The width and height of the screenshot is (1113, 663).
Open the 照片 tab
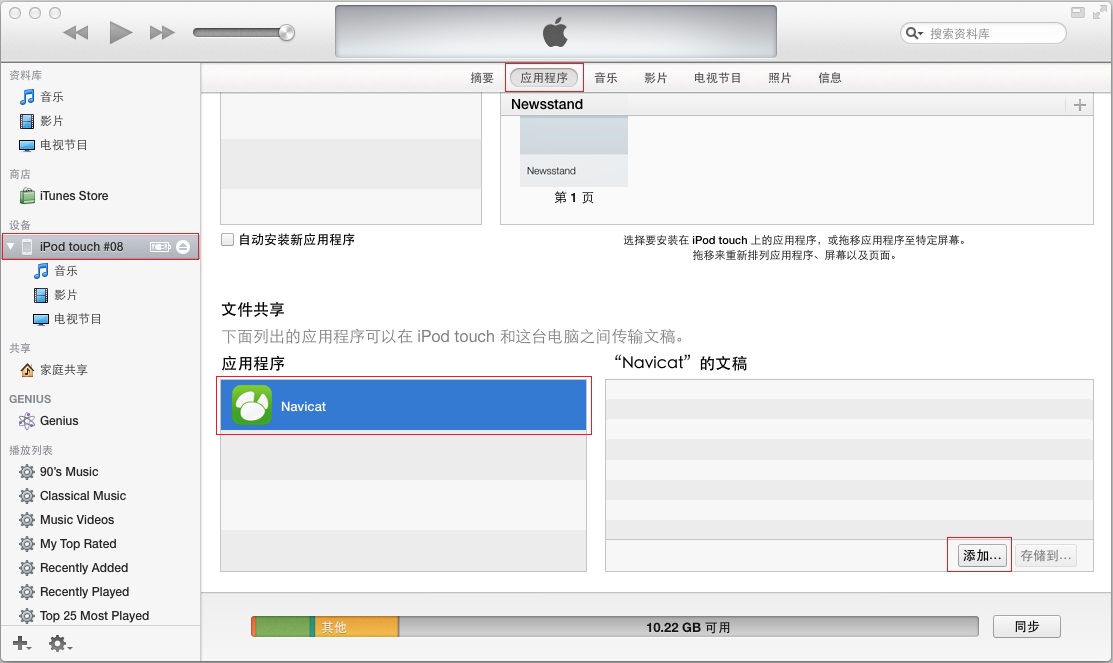click(779, 78)
